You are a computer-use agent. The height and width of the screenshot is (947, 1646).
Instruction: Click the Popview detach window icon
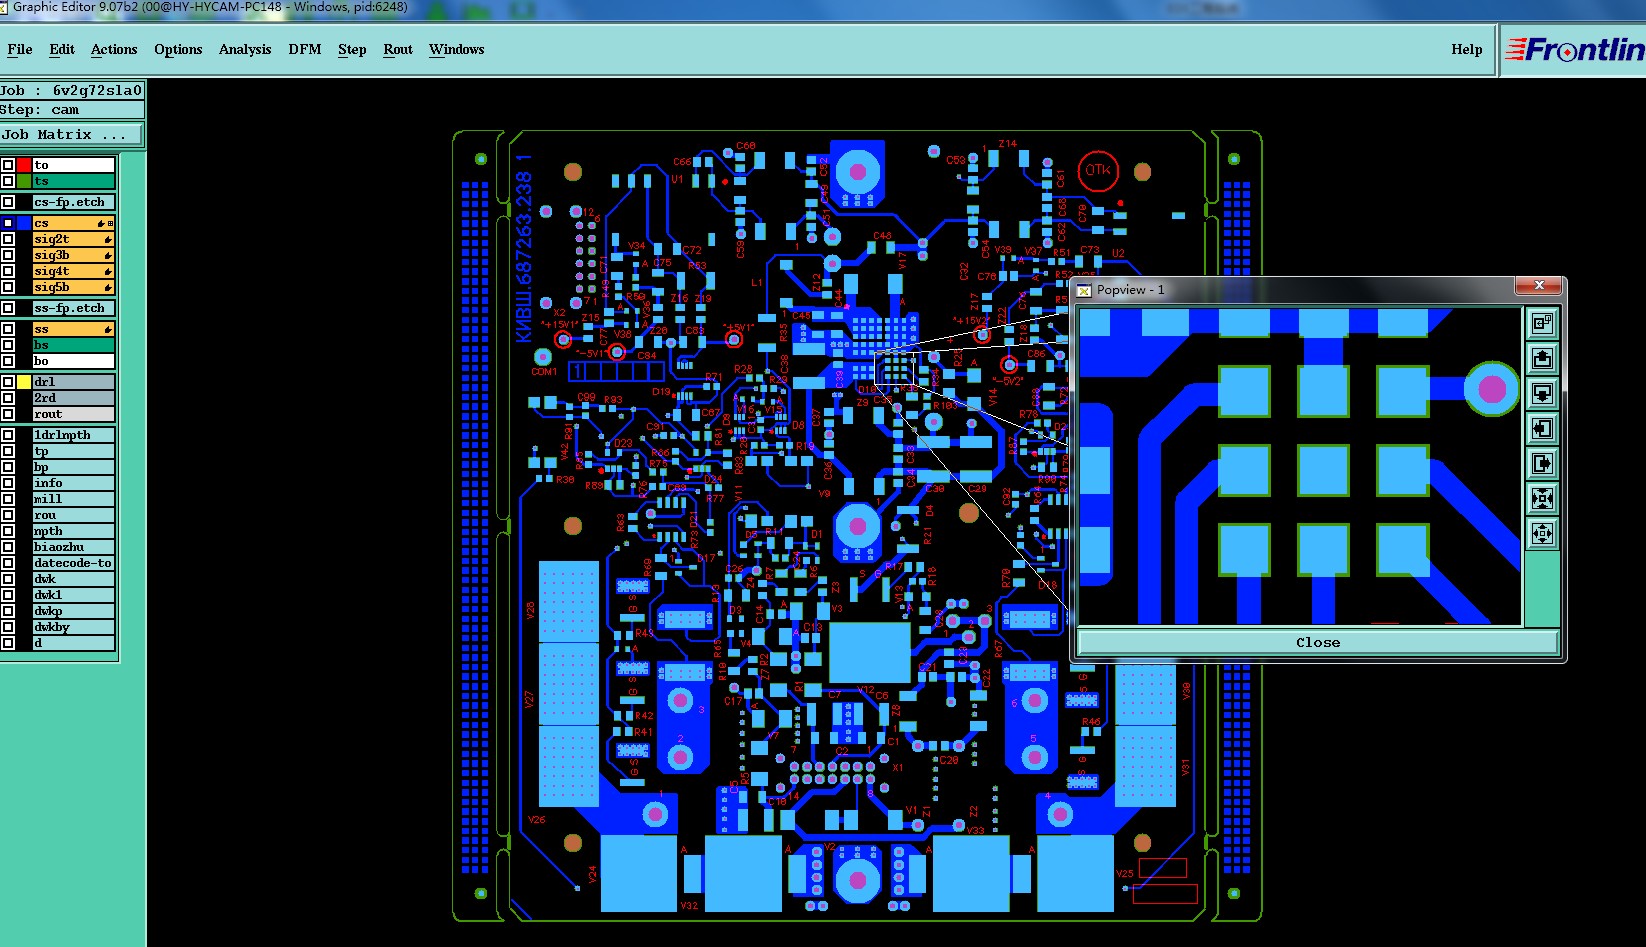1542,323
